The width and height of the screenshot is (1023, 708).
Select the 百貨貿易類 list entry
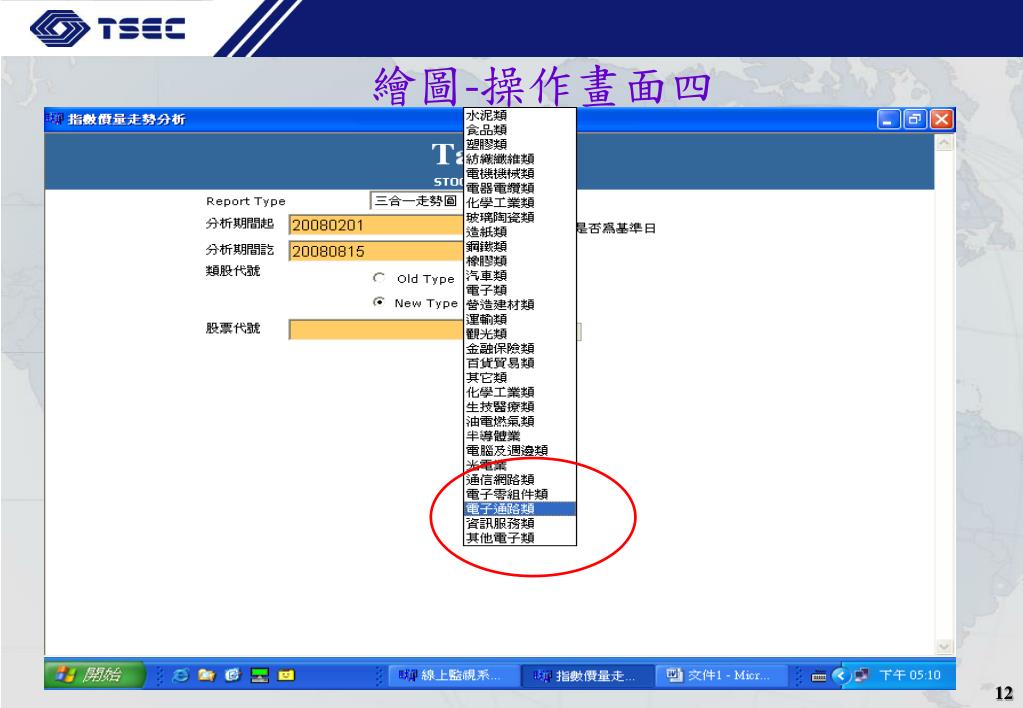[519, 363]
